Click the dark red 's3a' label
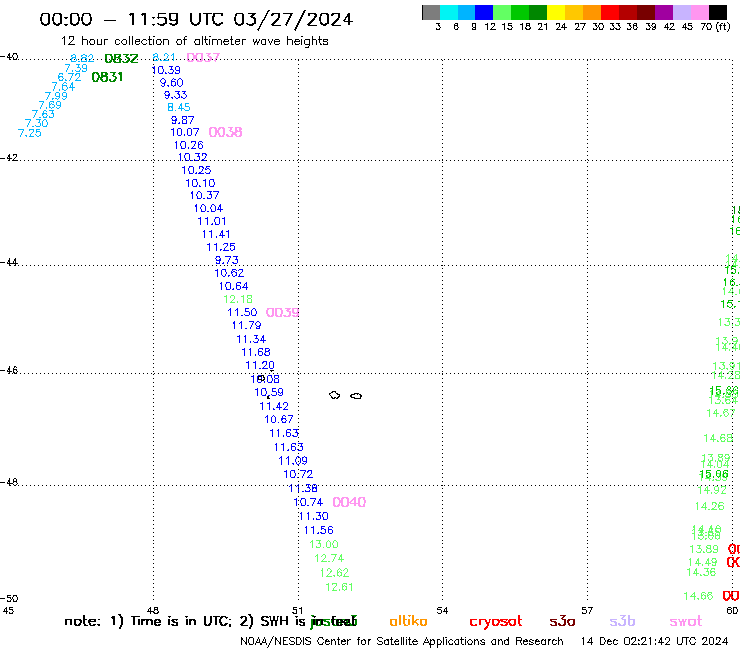This screenshot has width=740, height=650. (x=562, y=621)
